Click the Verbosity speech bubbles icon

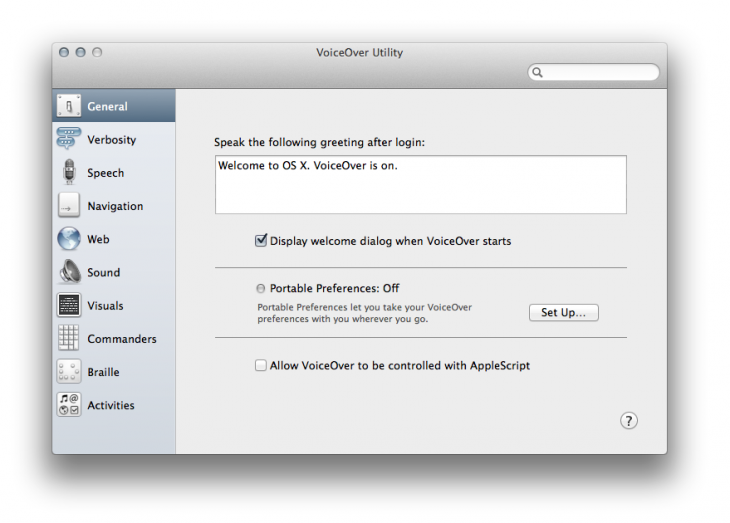pyautogui.click(x=69, y=138)
